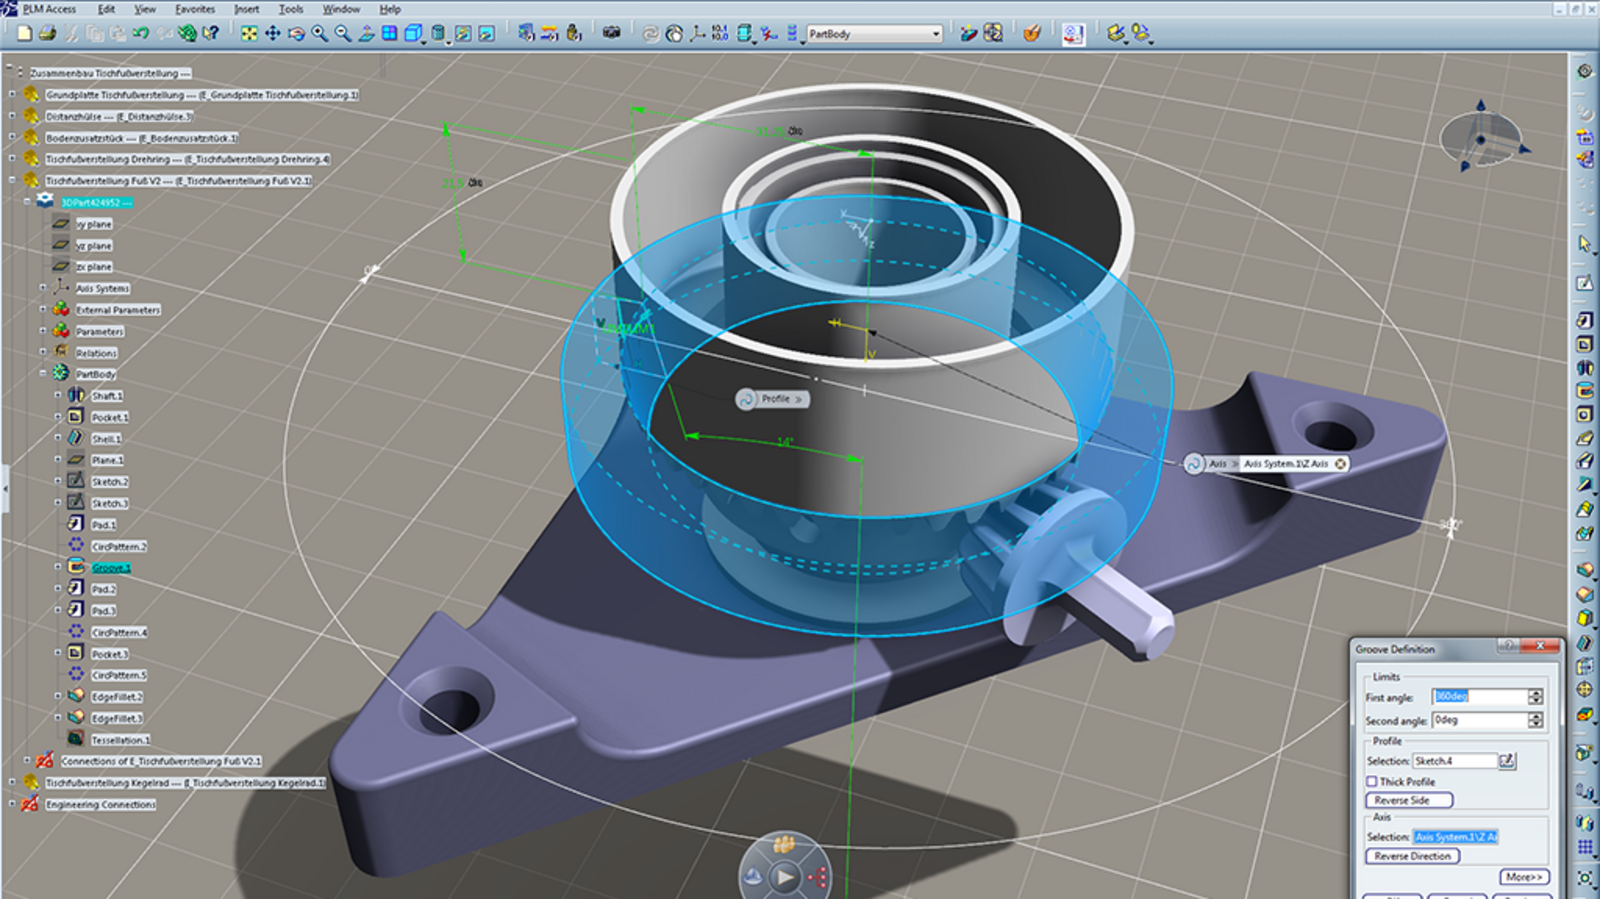The image size is (1600, 899).
Task: Click the X on Axis System.1\Z Axis tag
Action: 1340,464
